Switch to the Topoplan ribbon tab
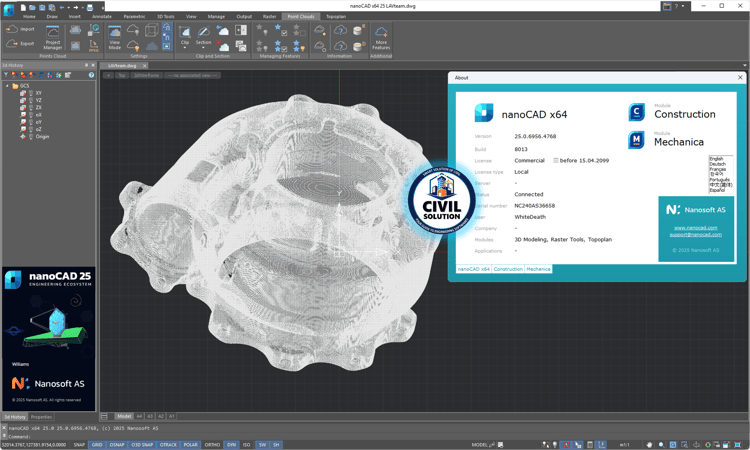750x450 pixels. point(336,17)
